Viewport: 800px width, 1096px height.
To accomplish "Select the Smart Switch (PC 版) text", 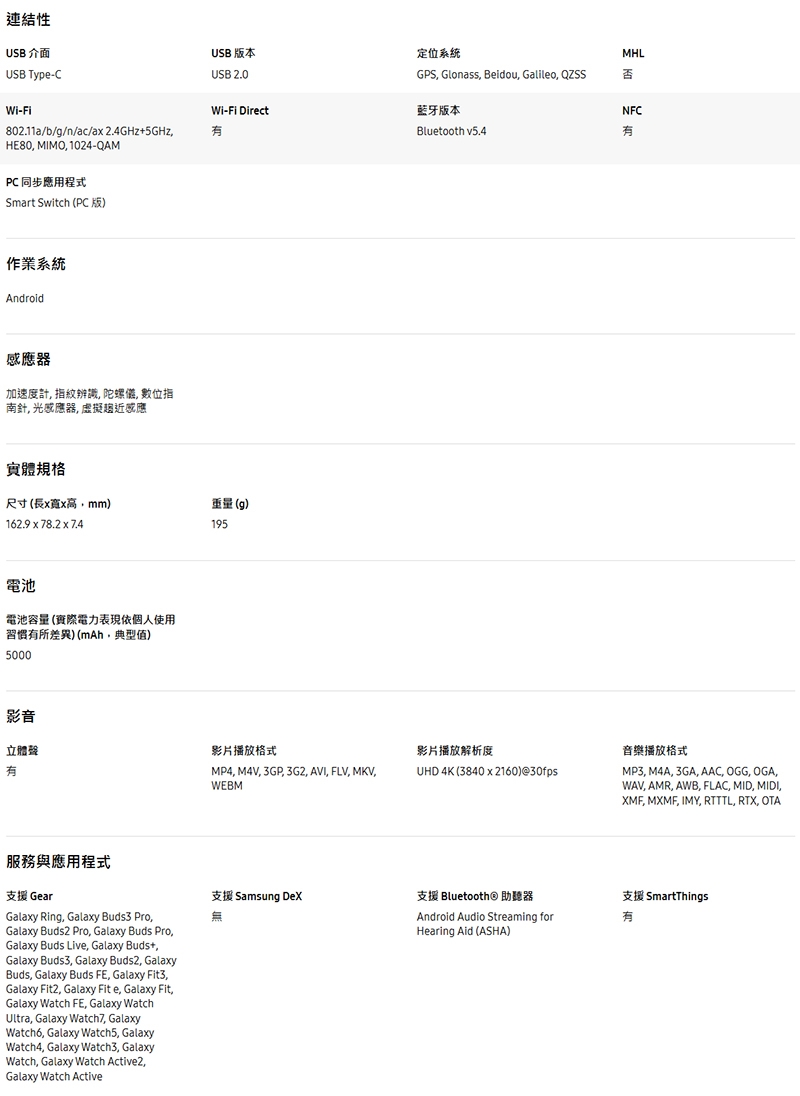I will (x=56, y=203).
